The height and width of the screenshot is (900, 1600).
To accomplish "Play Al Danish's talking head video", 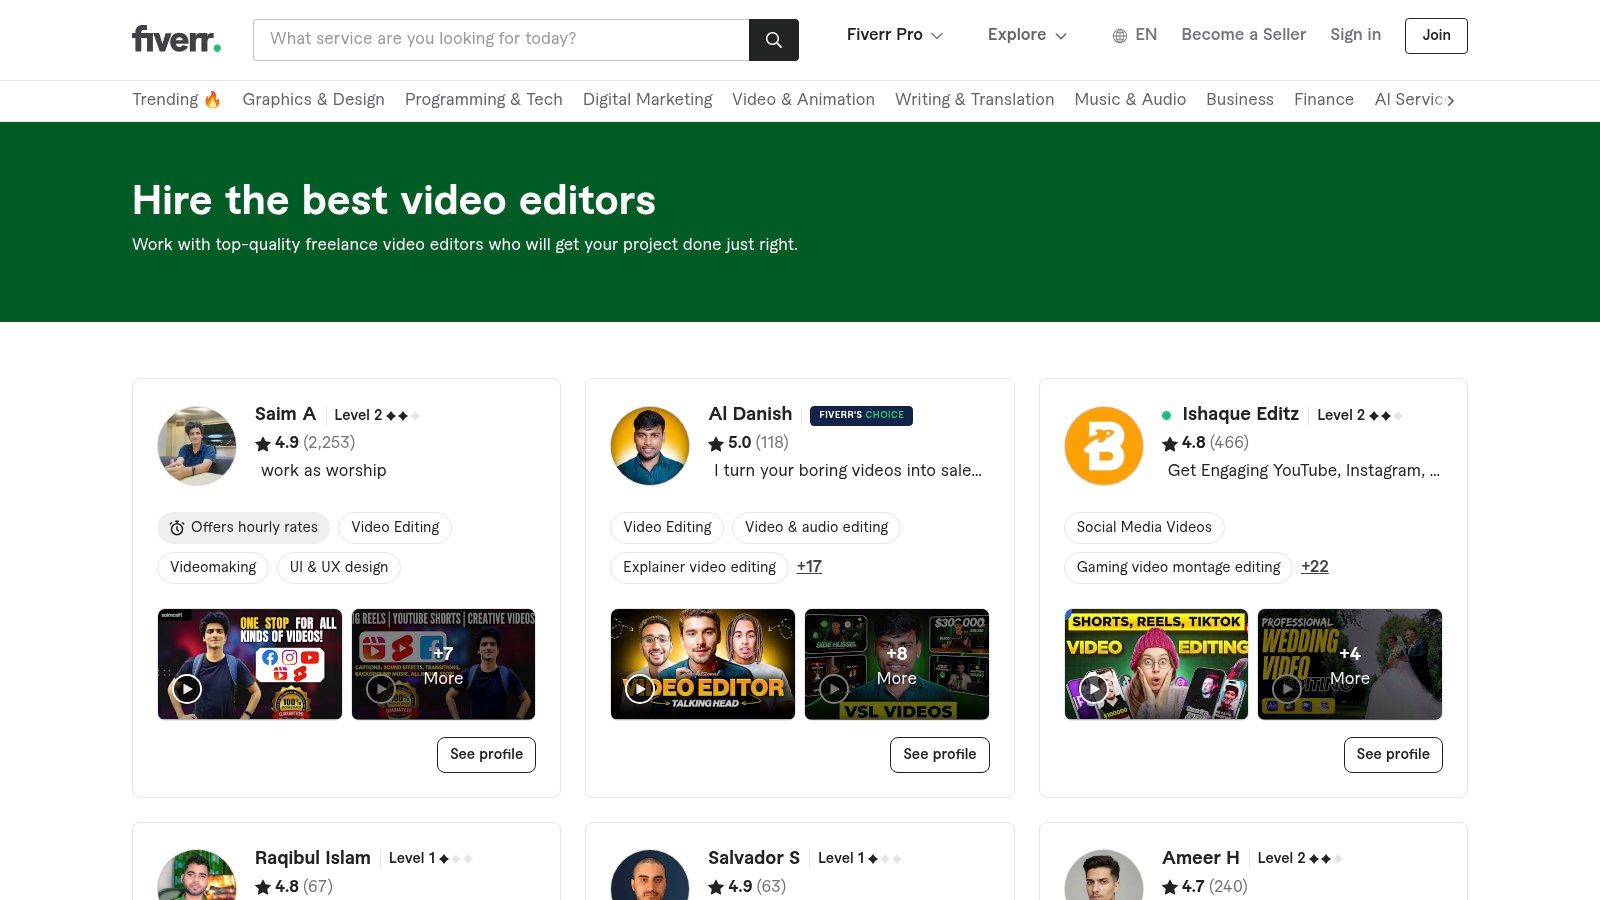I will pyautogui.click(x=640, y=689).
